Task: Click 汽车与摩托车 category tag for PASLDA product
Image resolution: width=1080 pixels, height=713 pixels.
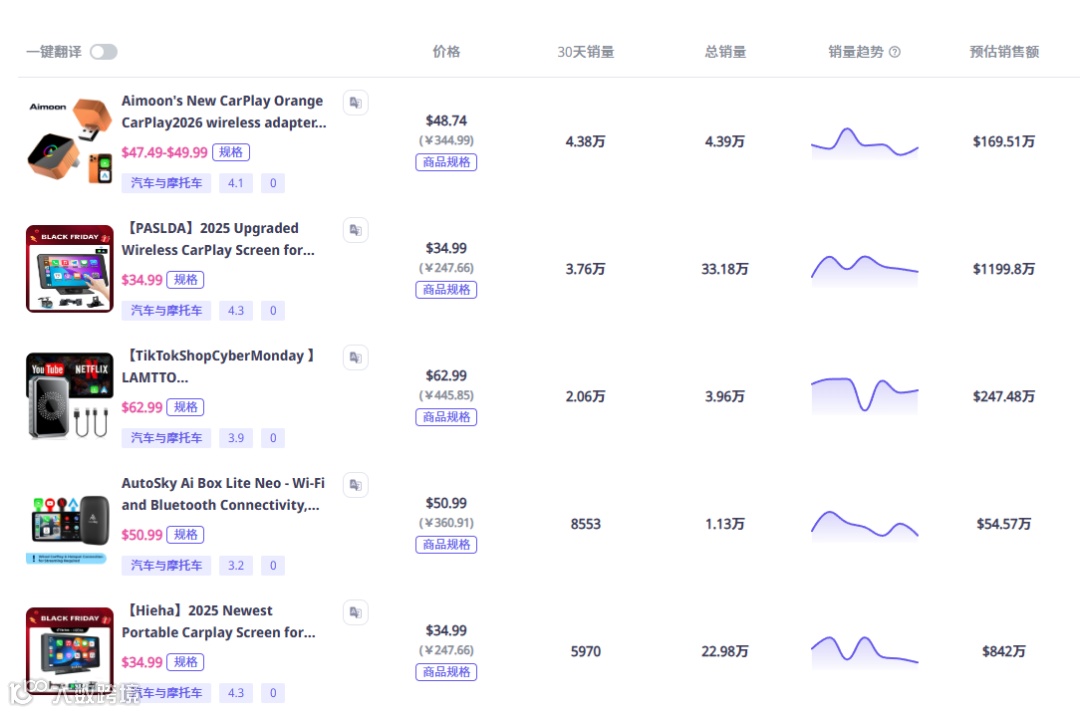Action: click(166, 311)
